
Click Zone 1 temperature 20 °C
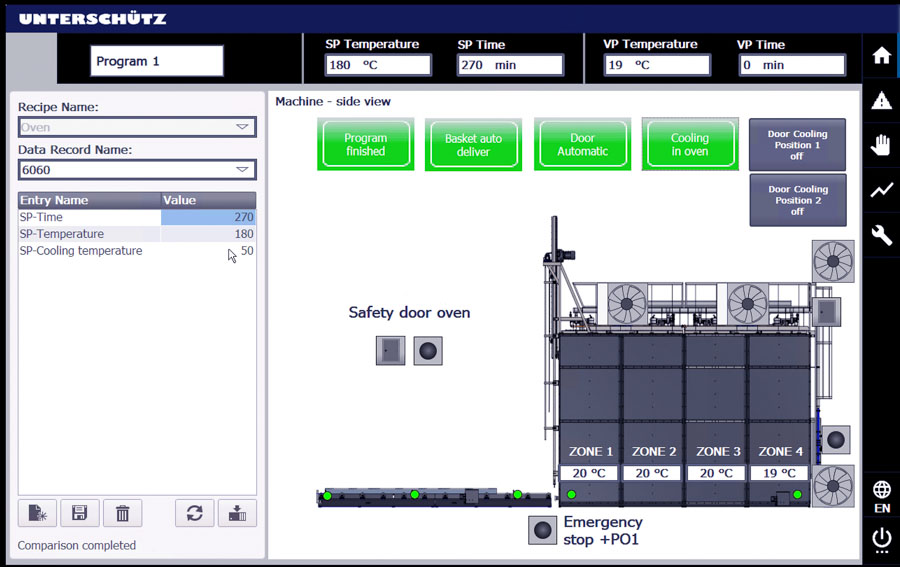589,473
